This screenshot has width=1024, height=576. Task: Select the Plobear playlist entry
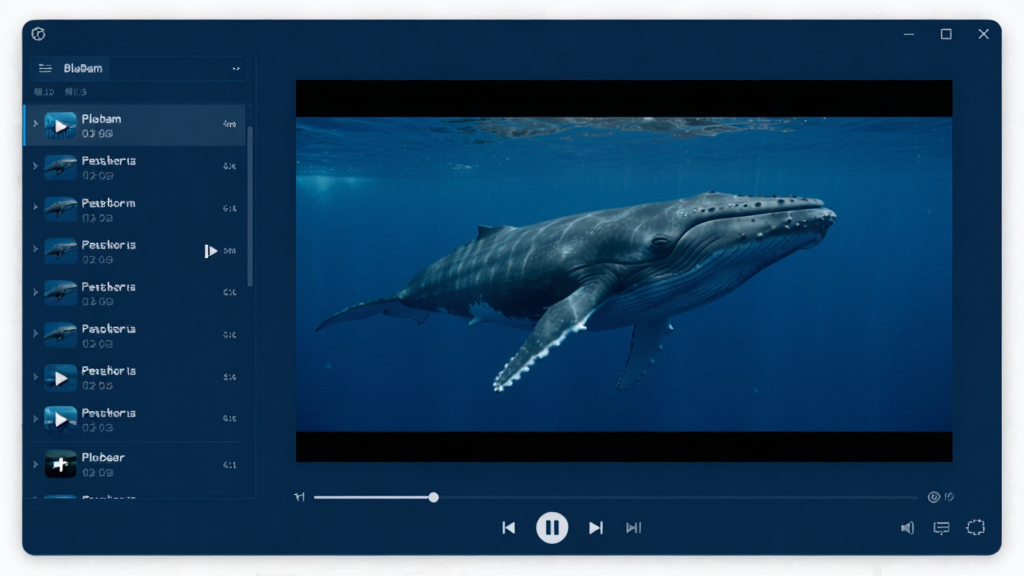pos(135,464)
